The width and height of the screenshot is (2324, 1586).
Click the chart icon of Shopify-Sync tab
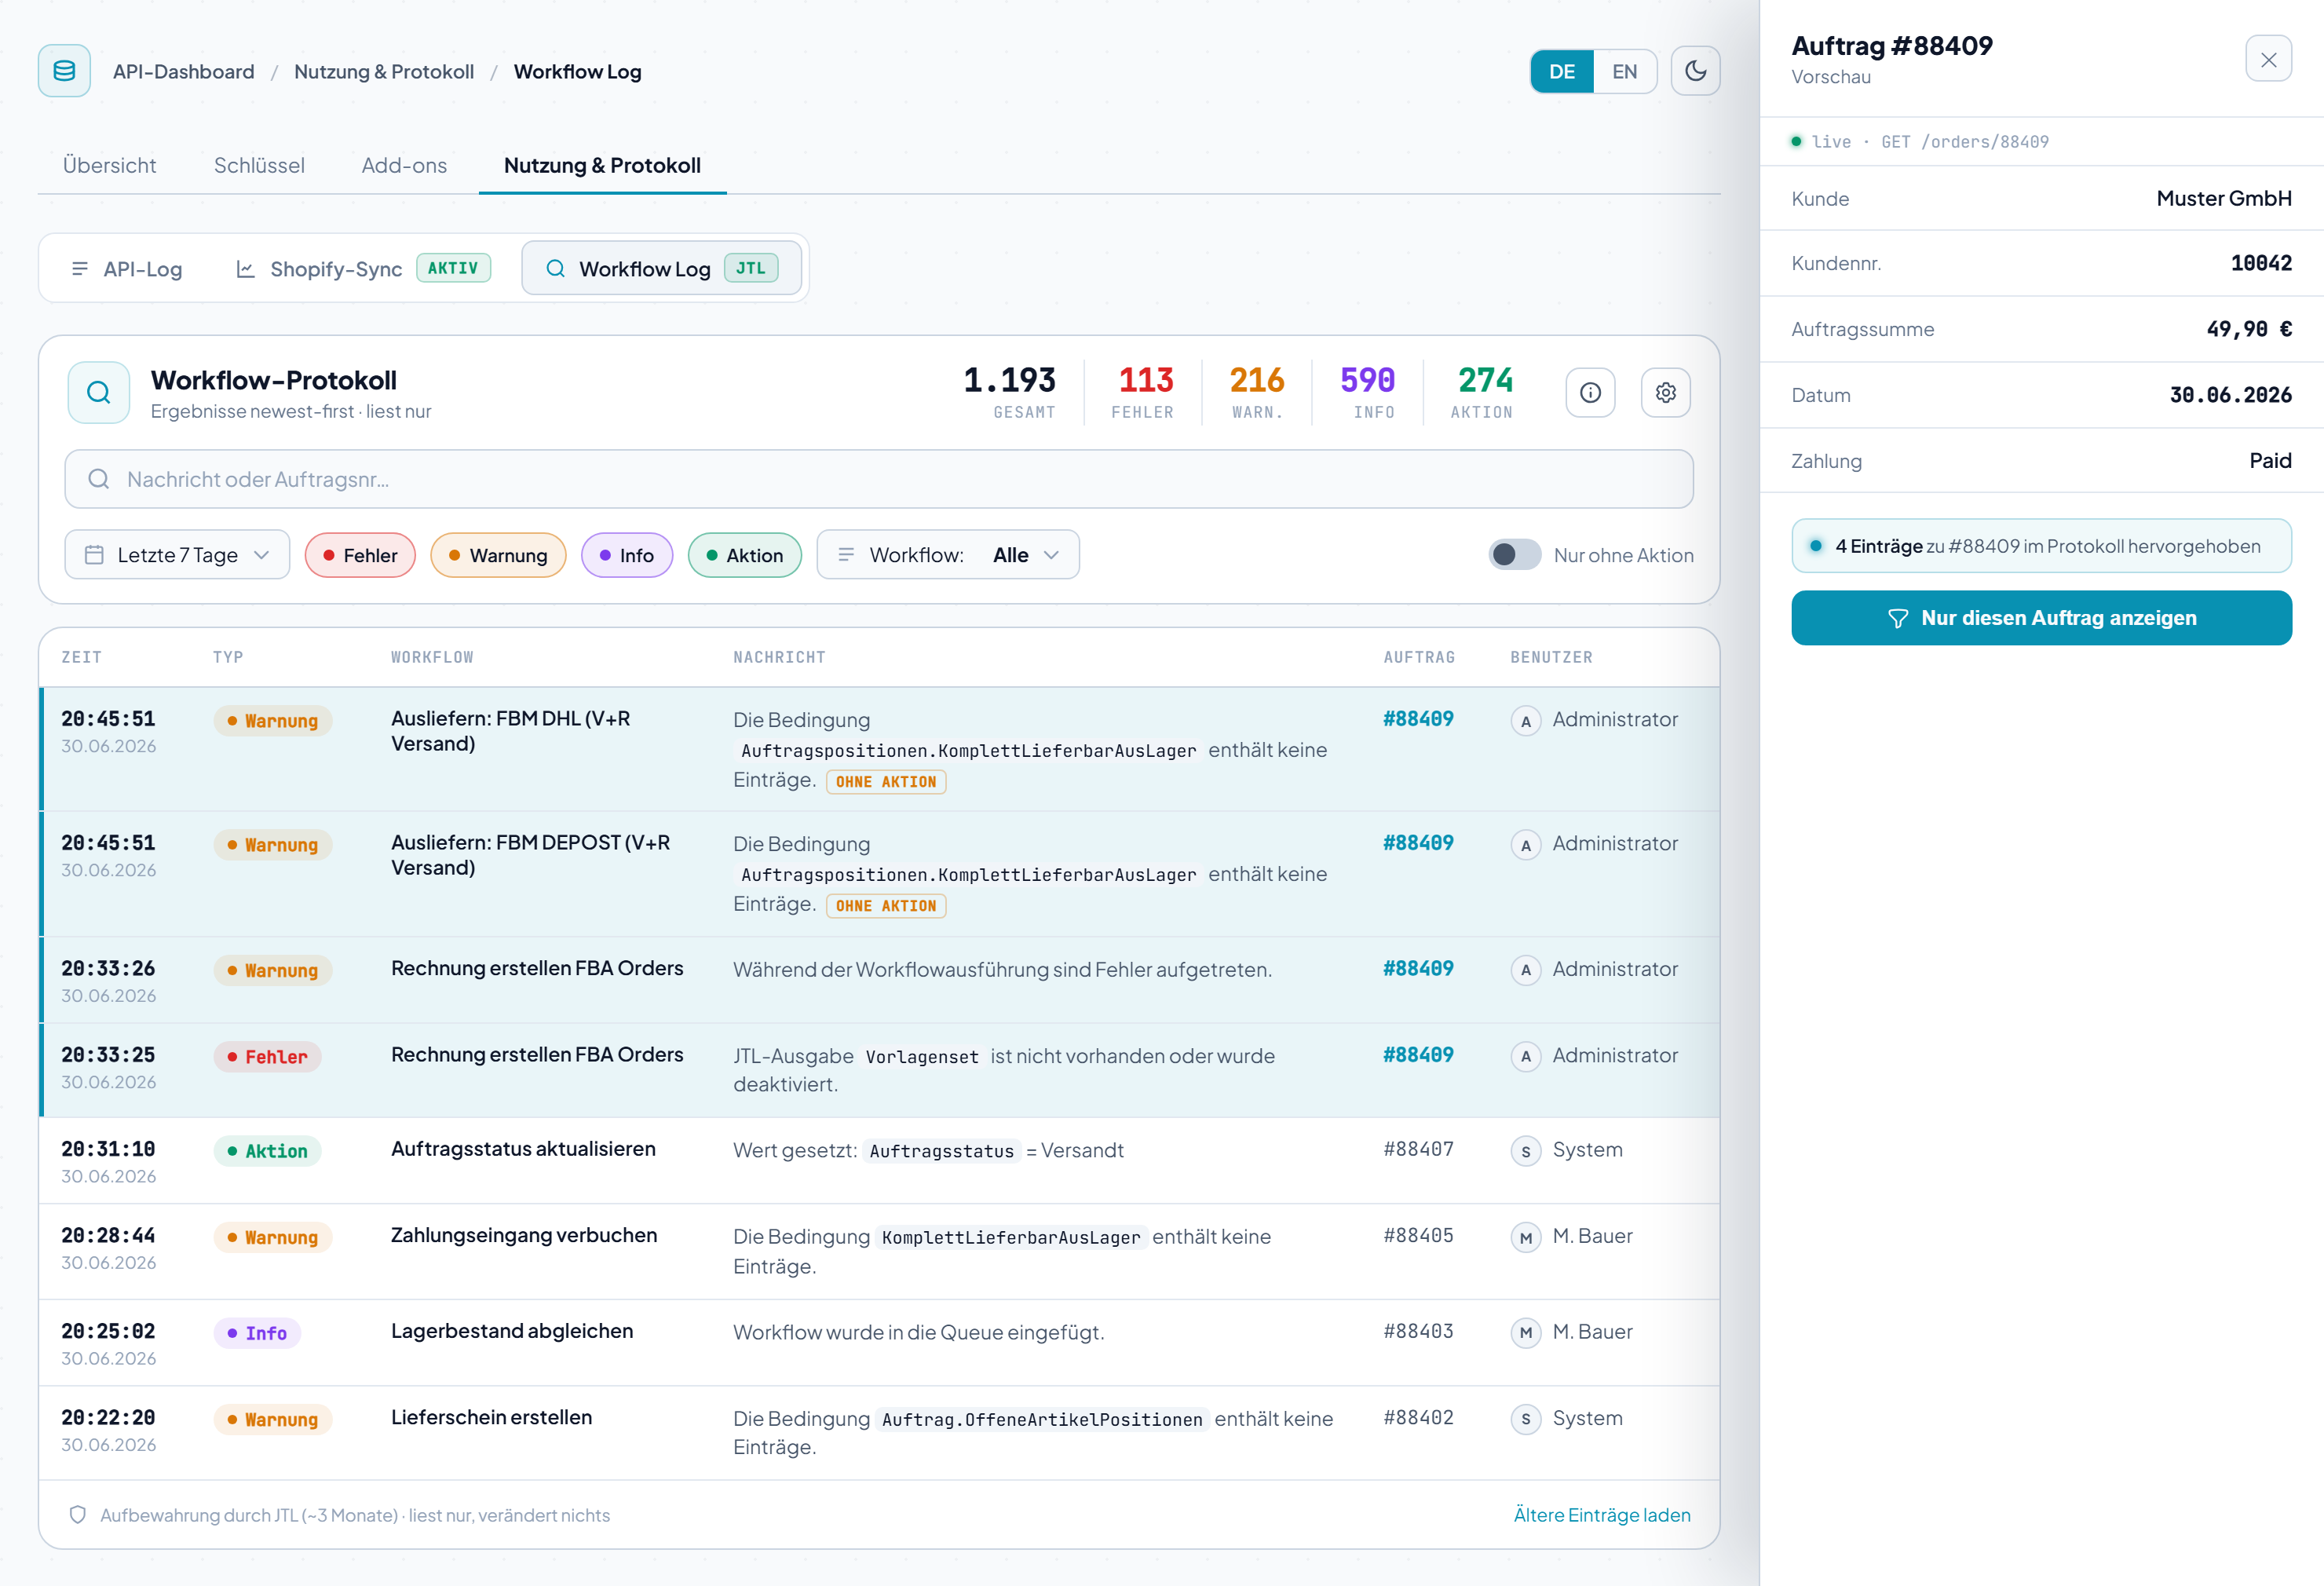pyautogui.click(x=244, y=269)
